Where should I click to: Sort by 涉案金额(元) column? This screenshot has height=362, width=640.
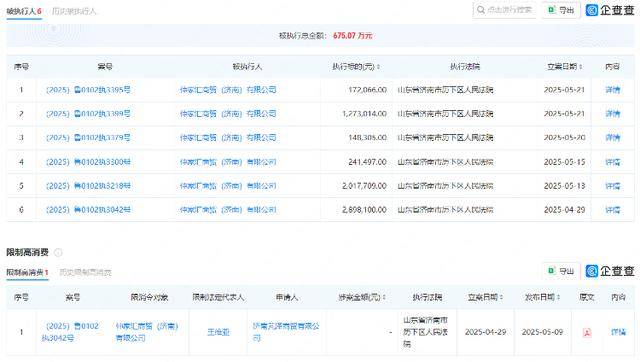[384, 298]
